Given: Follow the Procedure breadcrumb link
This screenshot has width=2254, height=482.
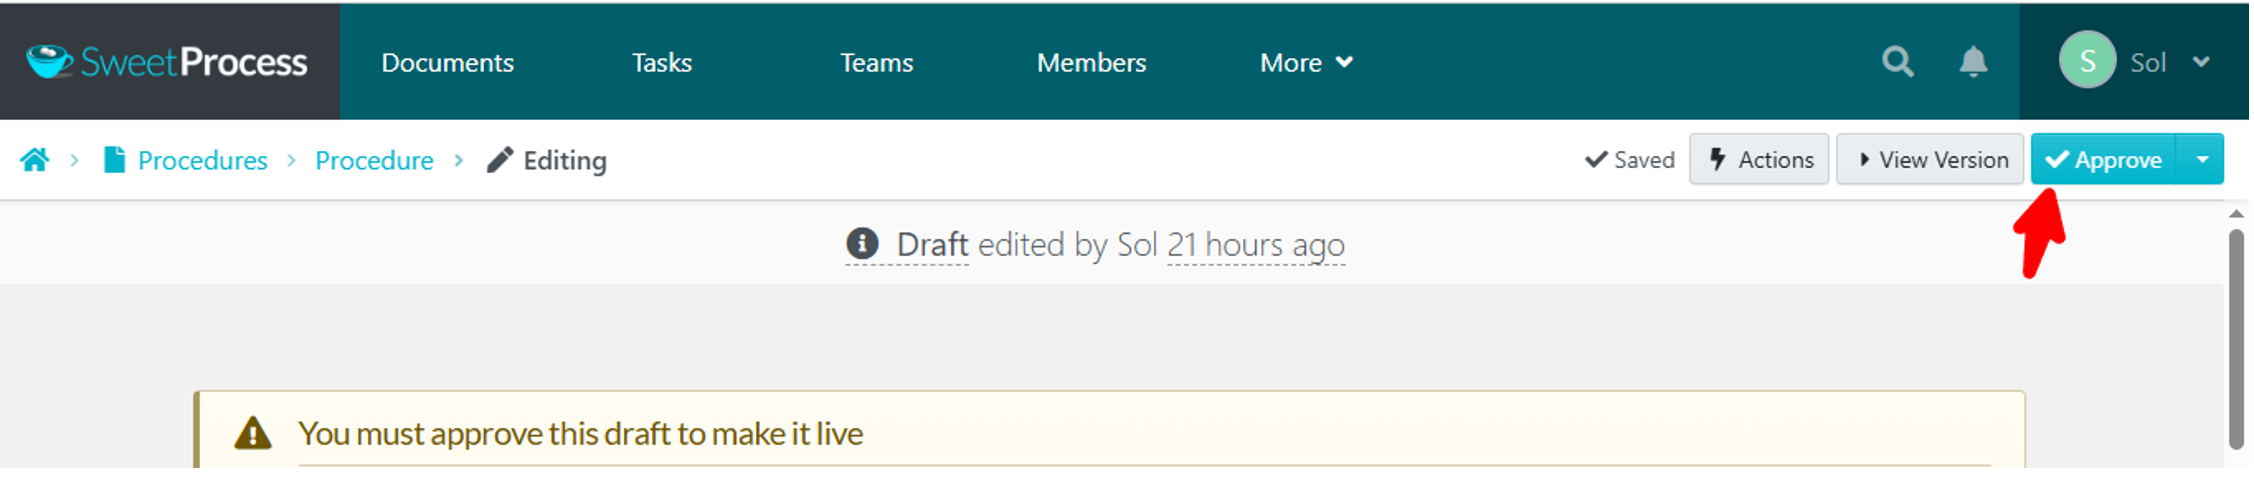Looking at the screenshot, I should (x=374, y=160).
